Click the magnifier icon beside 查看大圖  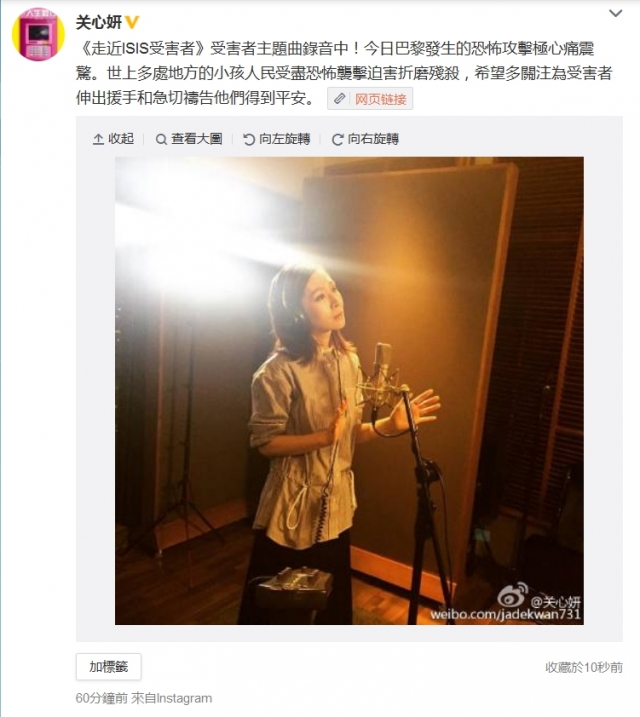point(161,139)
